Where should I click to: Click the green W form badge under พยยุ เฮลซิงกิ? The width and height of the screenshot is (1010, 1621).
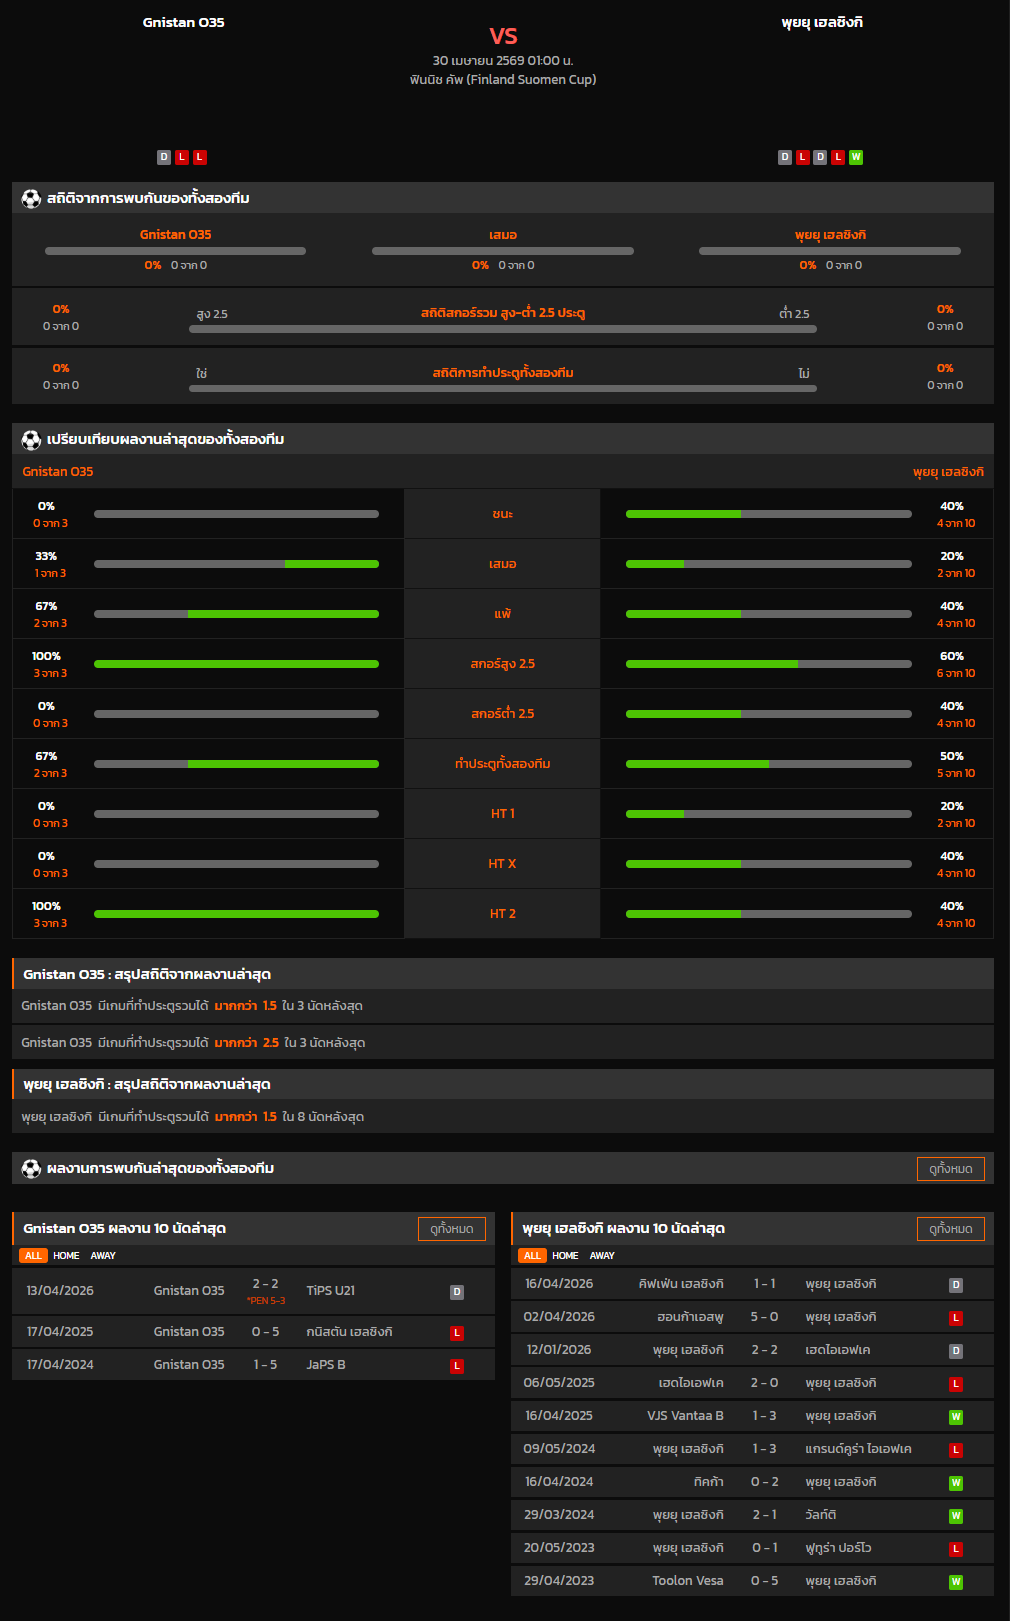pos(855,157)
